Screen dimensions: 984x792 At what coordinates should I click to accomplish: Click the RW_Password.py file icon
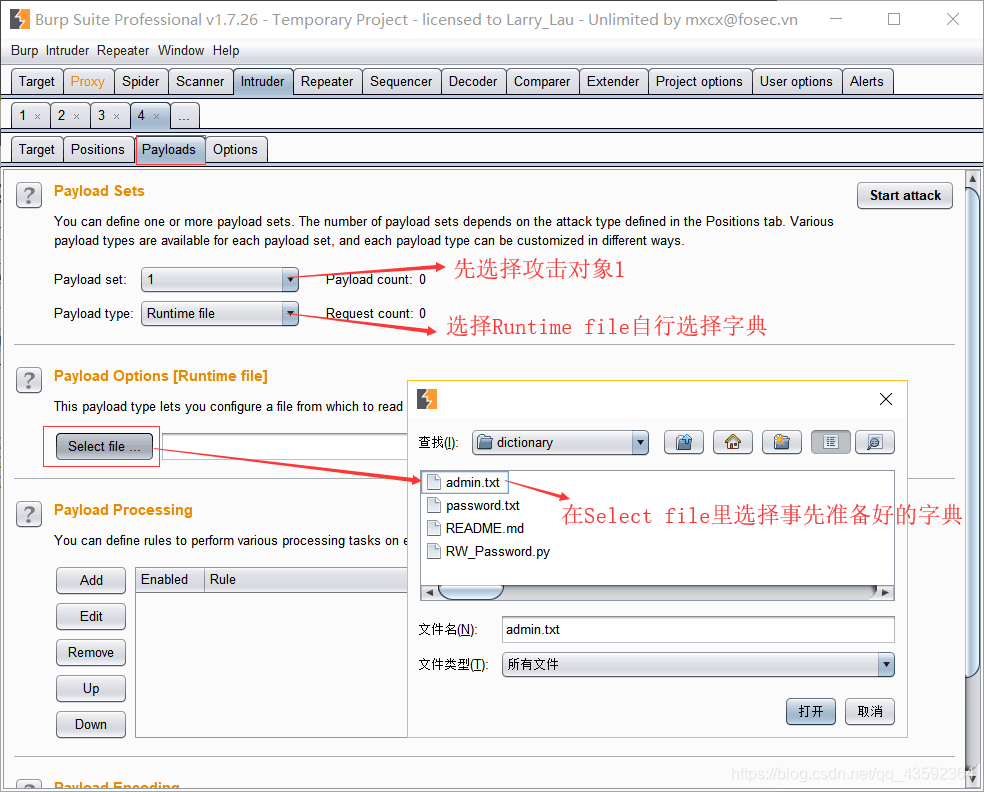coord(434,551)
